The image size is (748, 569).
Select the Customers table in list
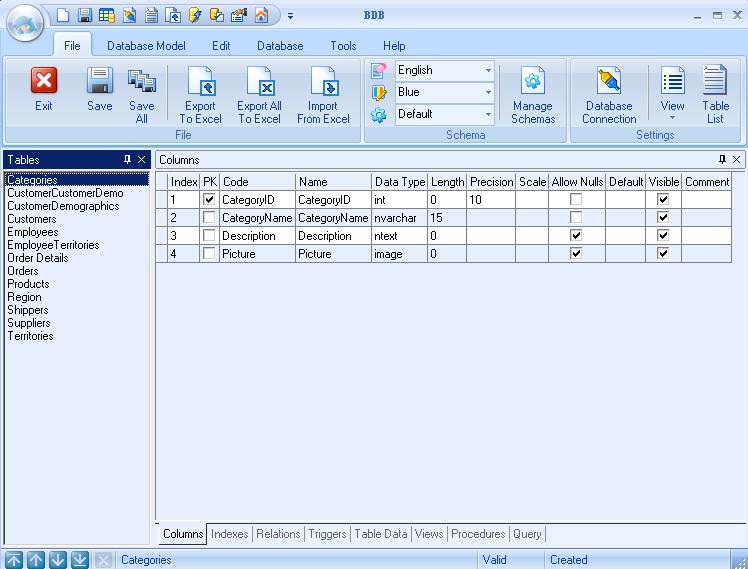pos(32,219)
